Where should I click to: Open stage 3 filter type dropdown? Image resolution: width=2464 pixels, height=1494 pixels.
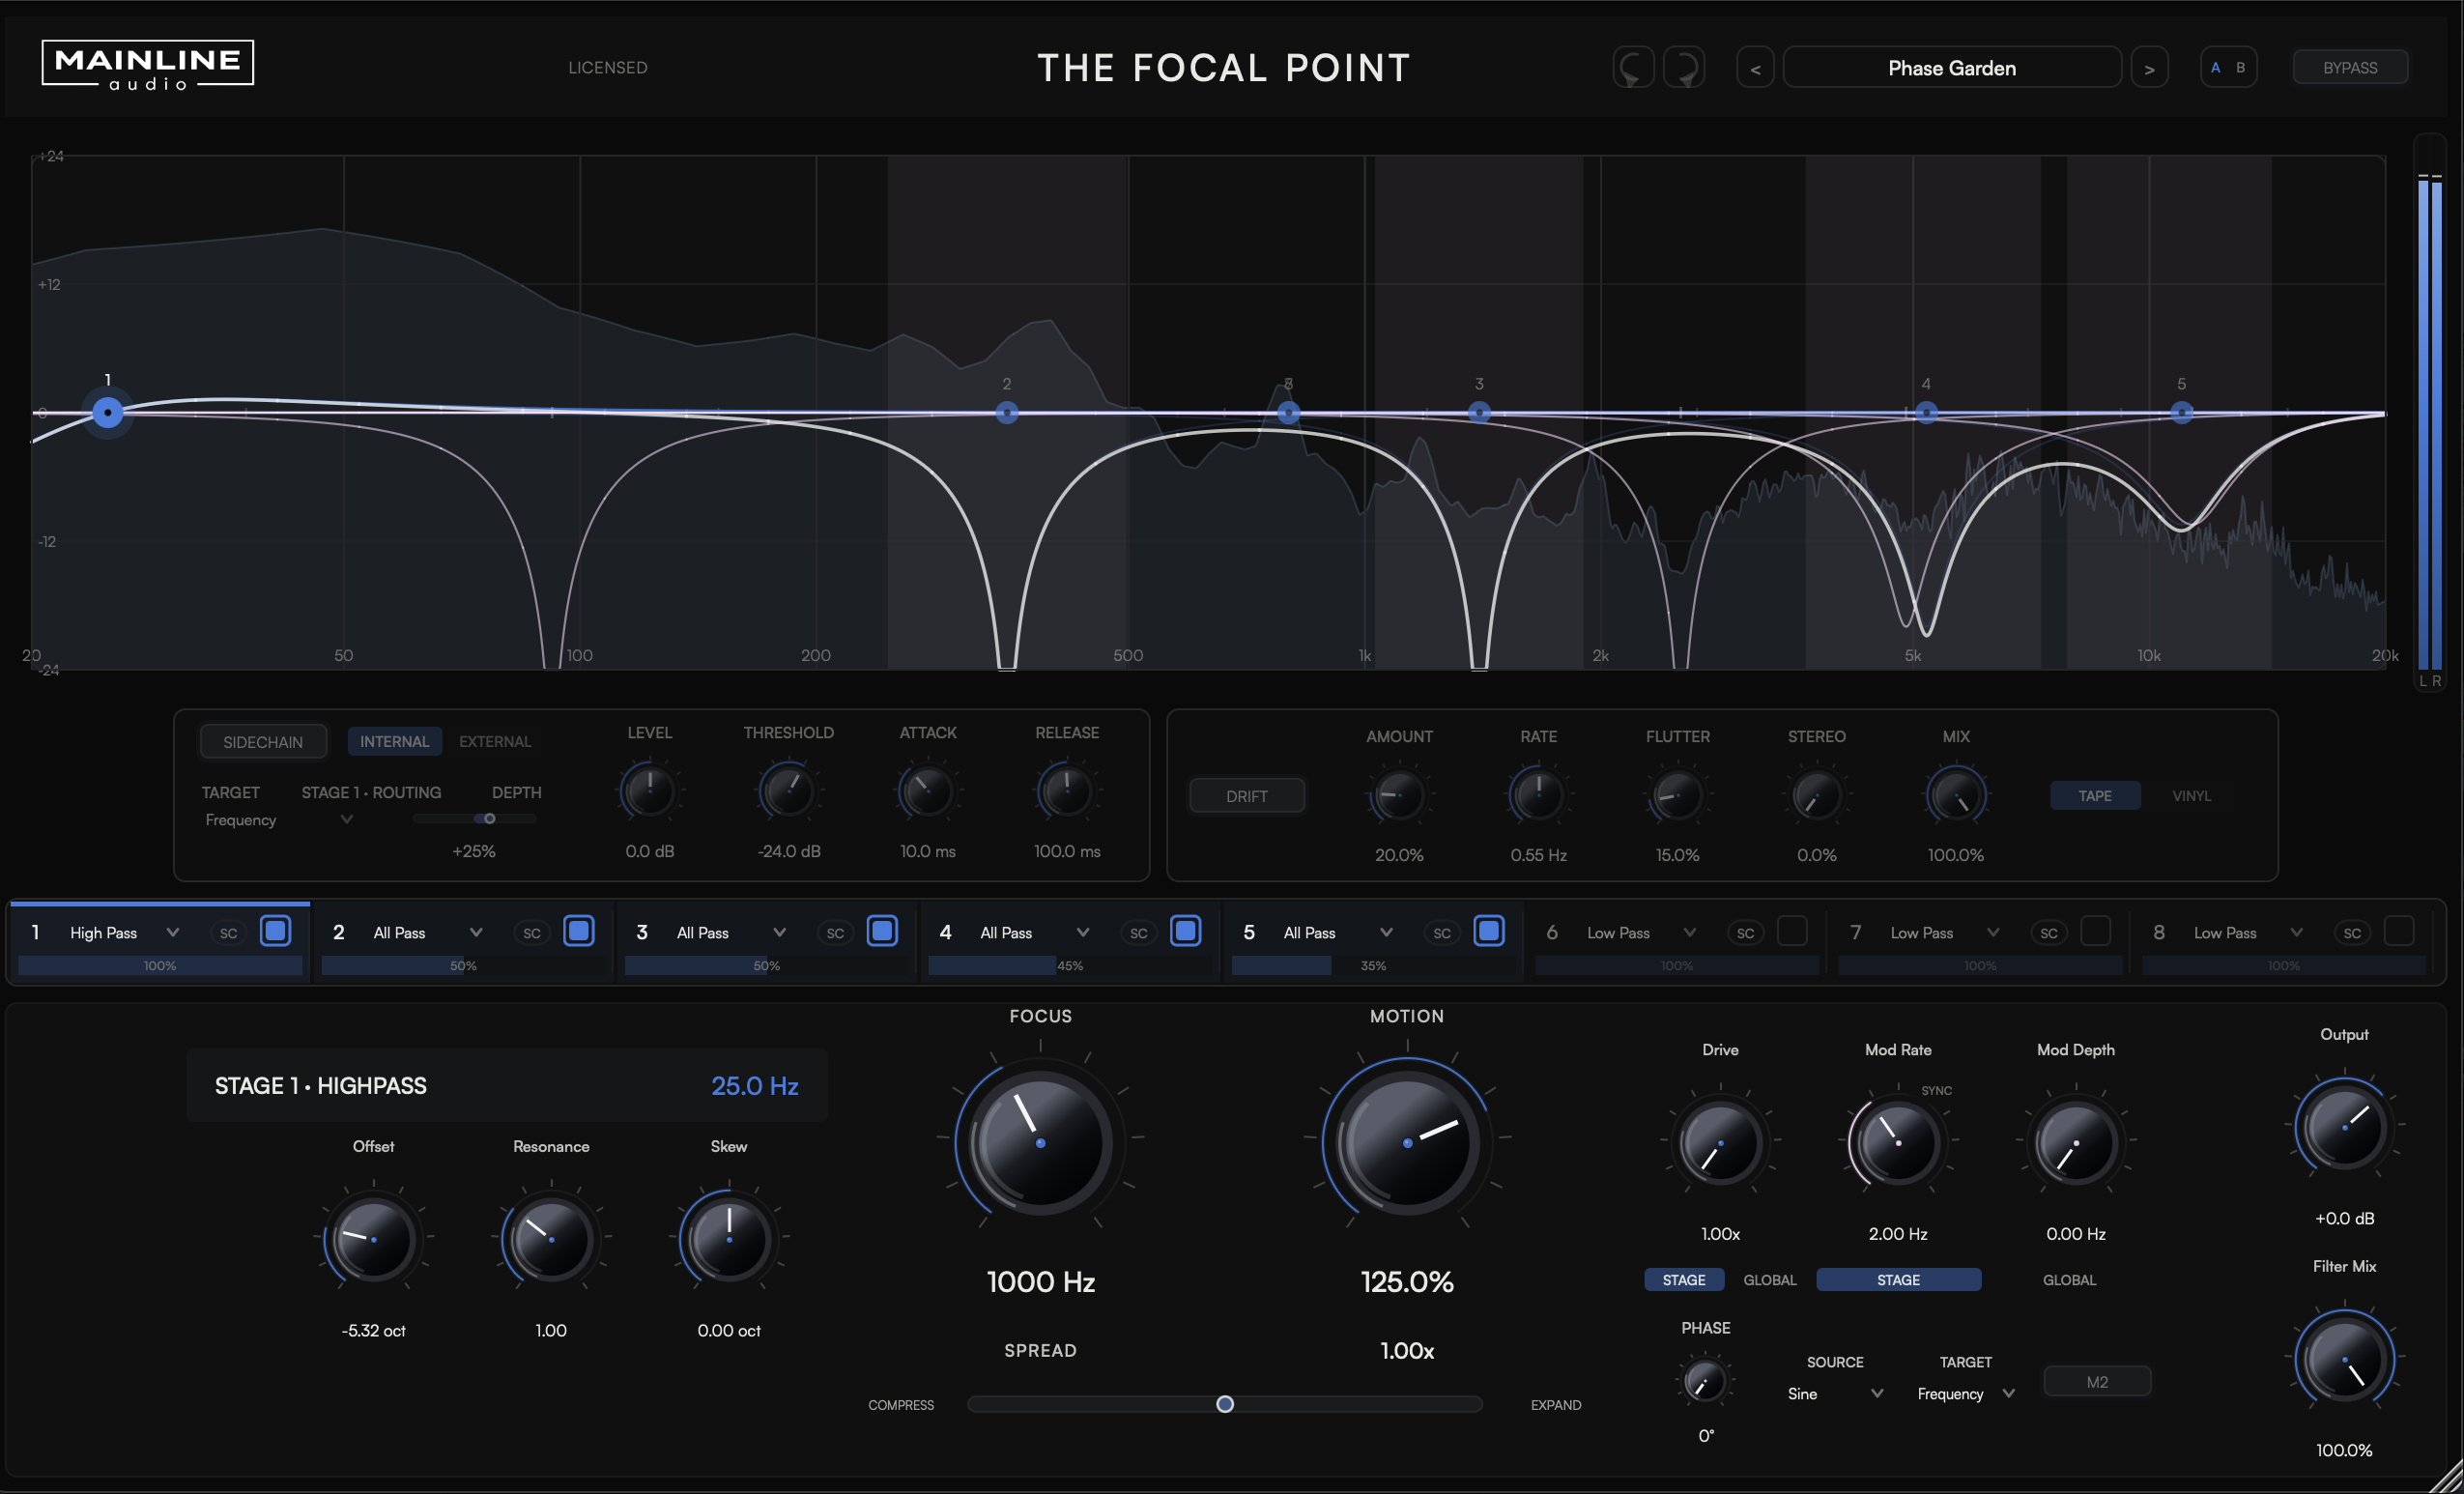click(731, 933)
